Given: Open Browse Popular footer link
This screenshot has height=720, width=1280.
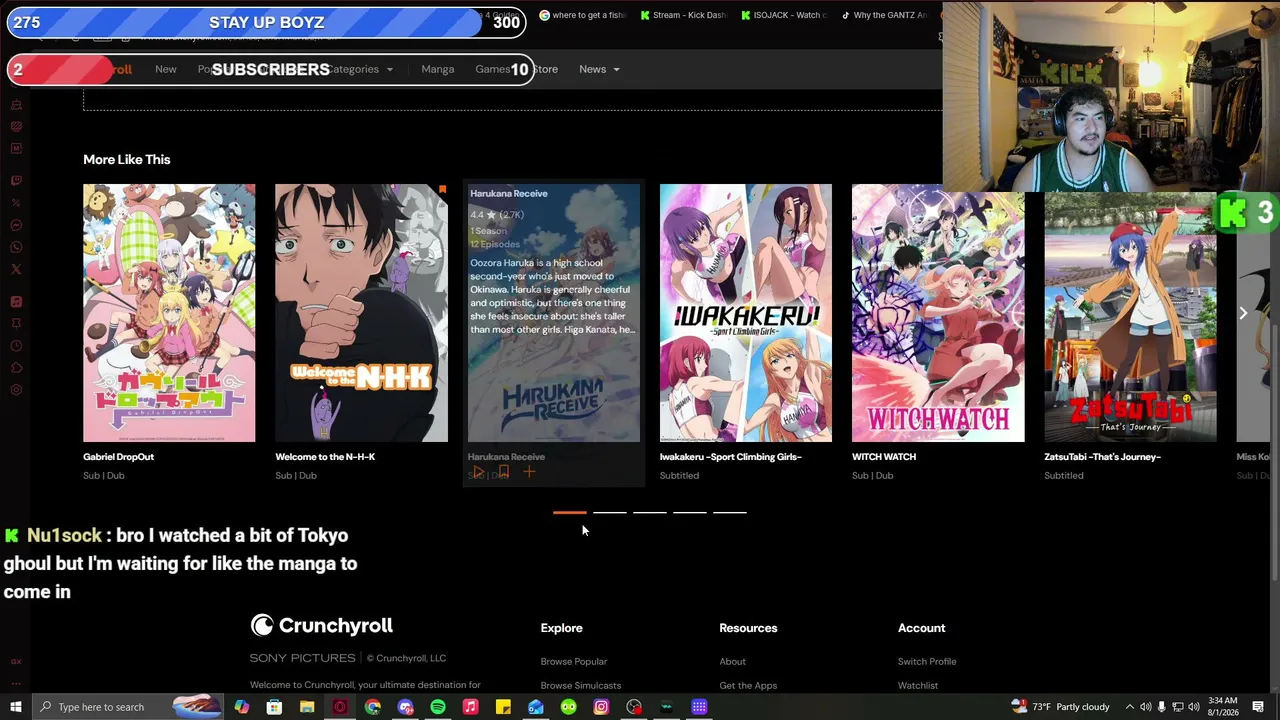Looking at the screenshot, I should tap(574, 662).
